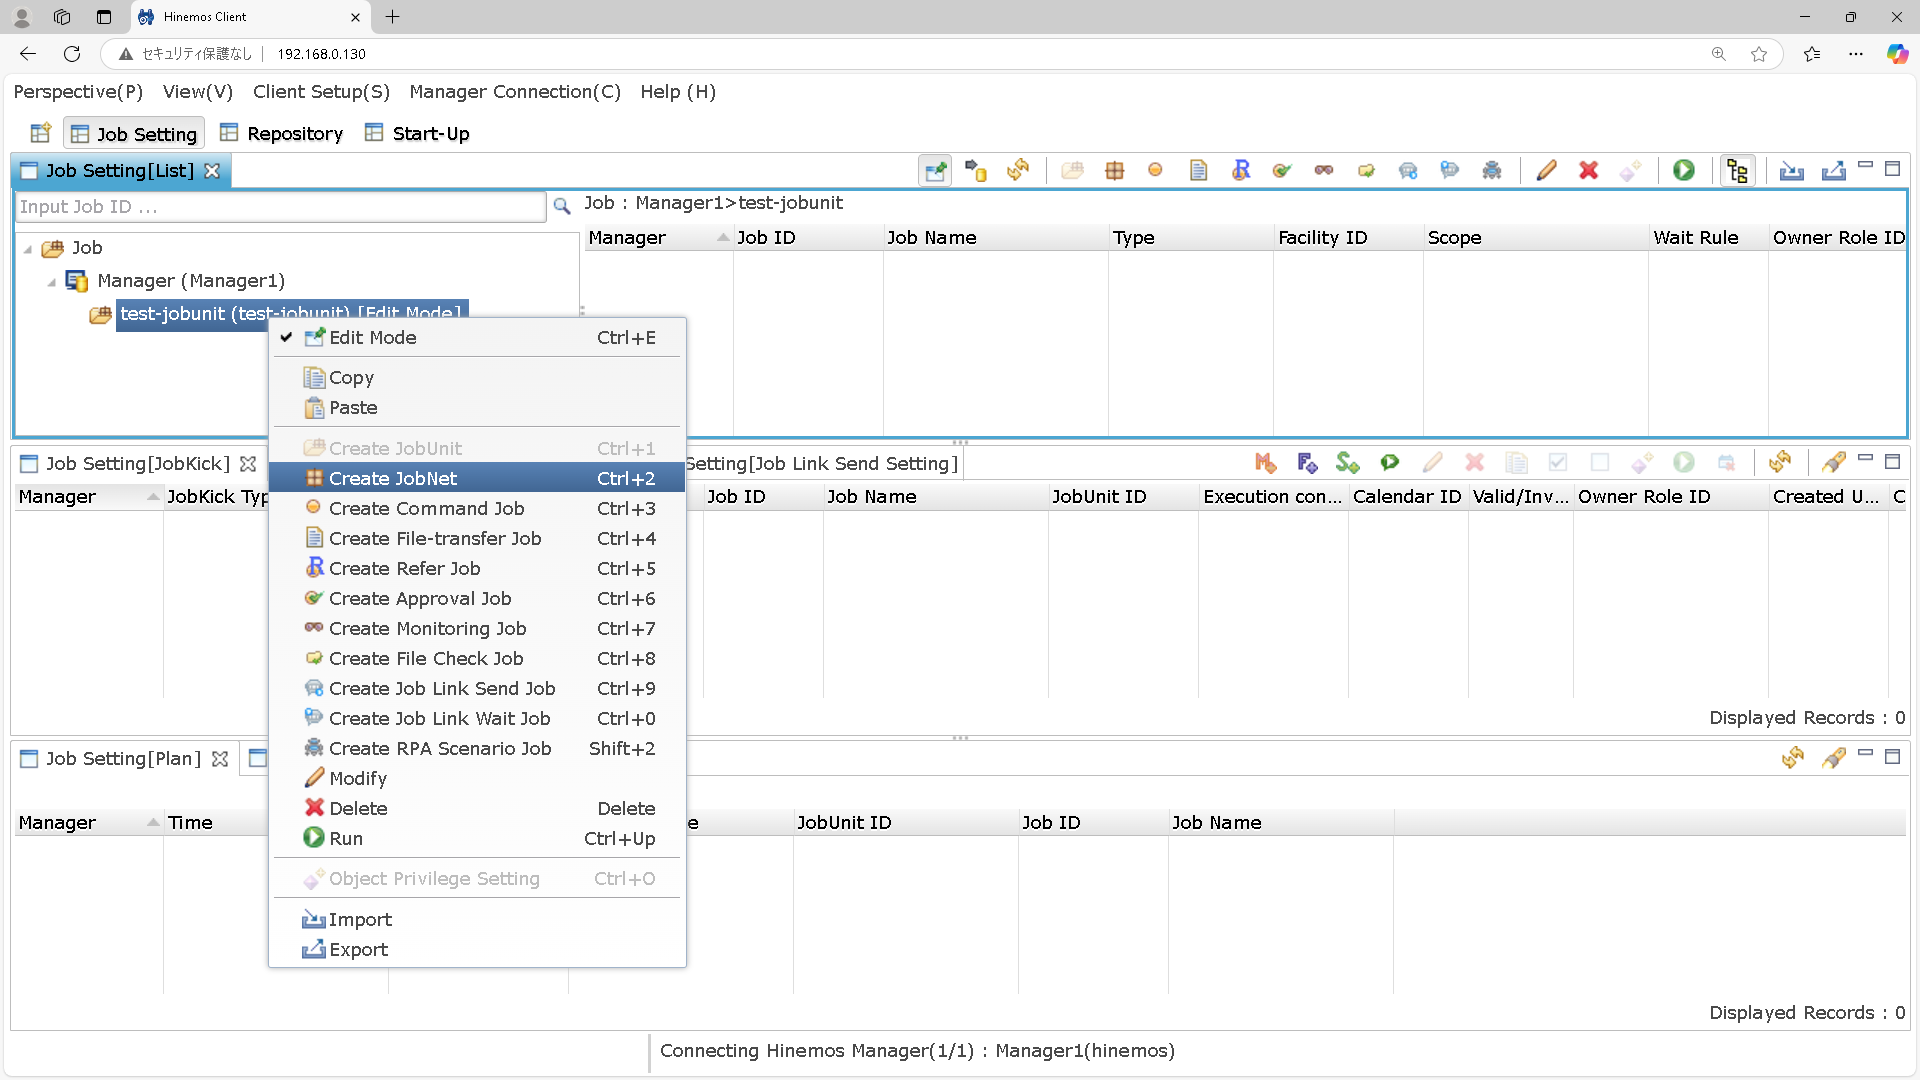Toggle the job tree display icon

pyautogui.click(x=1737, y=170)
